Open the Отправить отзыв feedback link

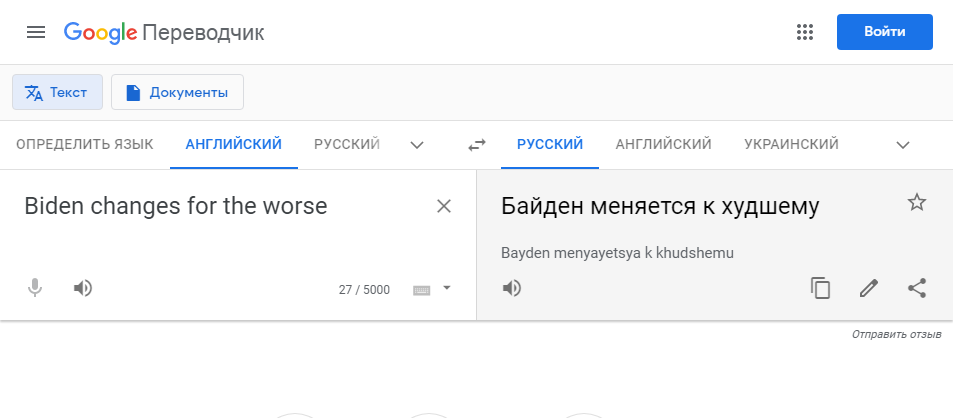(x=896, y=335)
